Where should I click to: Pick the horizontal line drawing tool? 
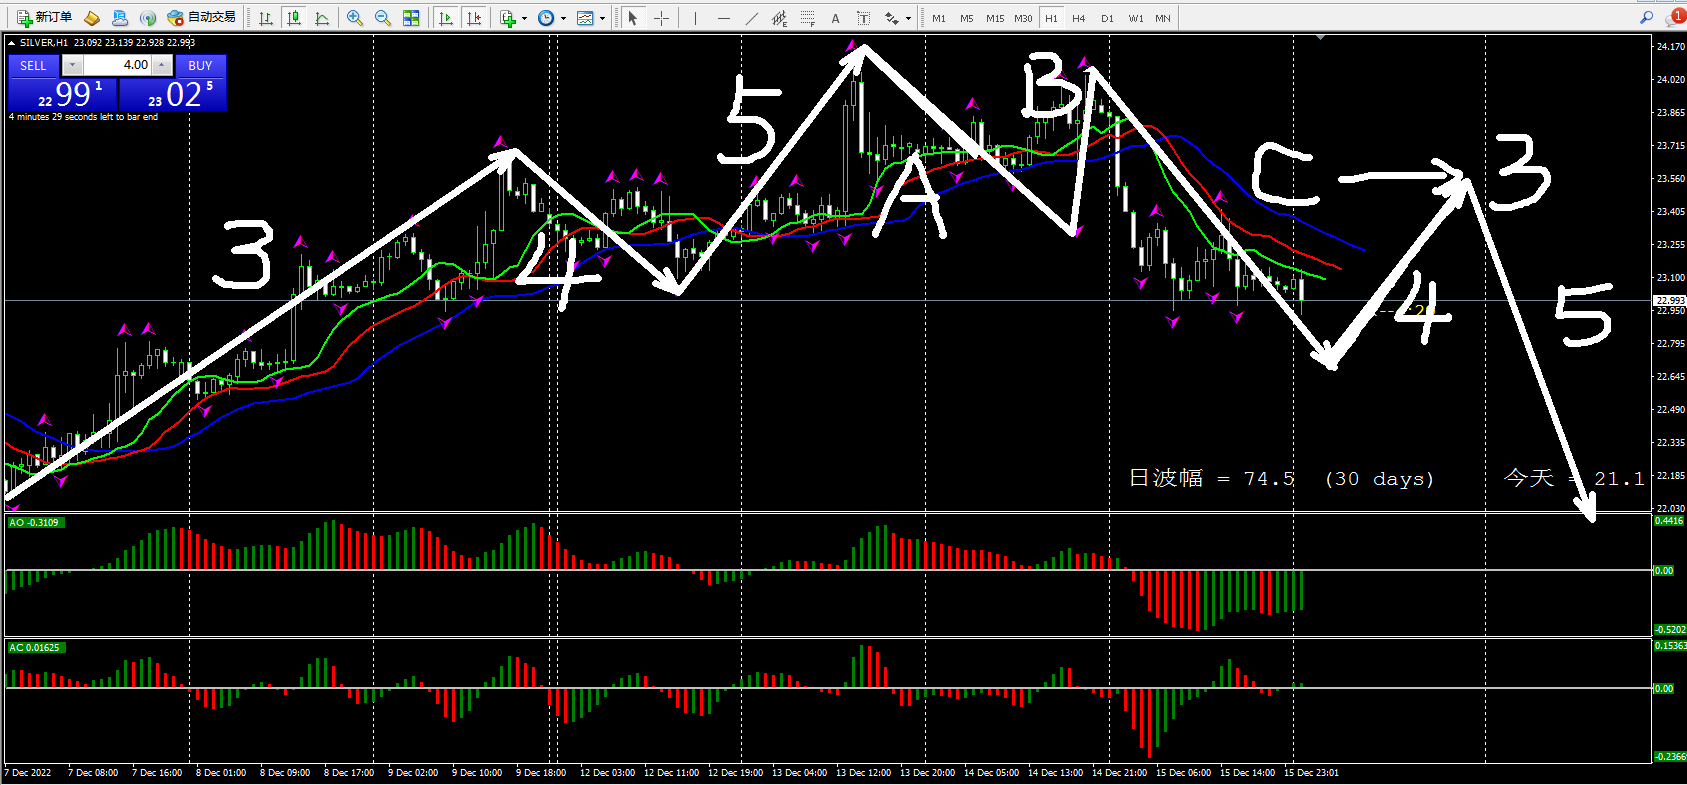723,18
